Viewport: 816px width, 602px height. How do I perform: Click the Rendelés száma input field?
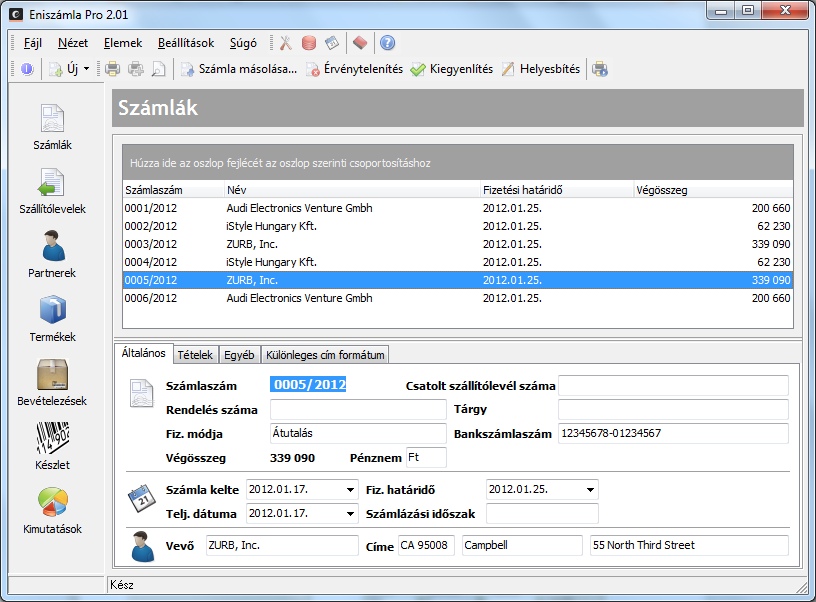pyautogui.click(x=358, y=410)
